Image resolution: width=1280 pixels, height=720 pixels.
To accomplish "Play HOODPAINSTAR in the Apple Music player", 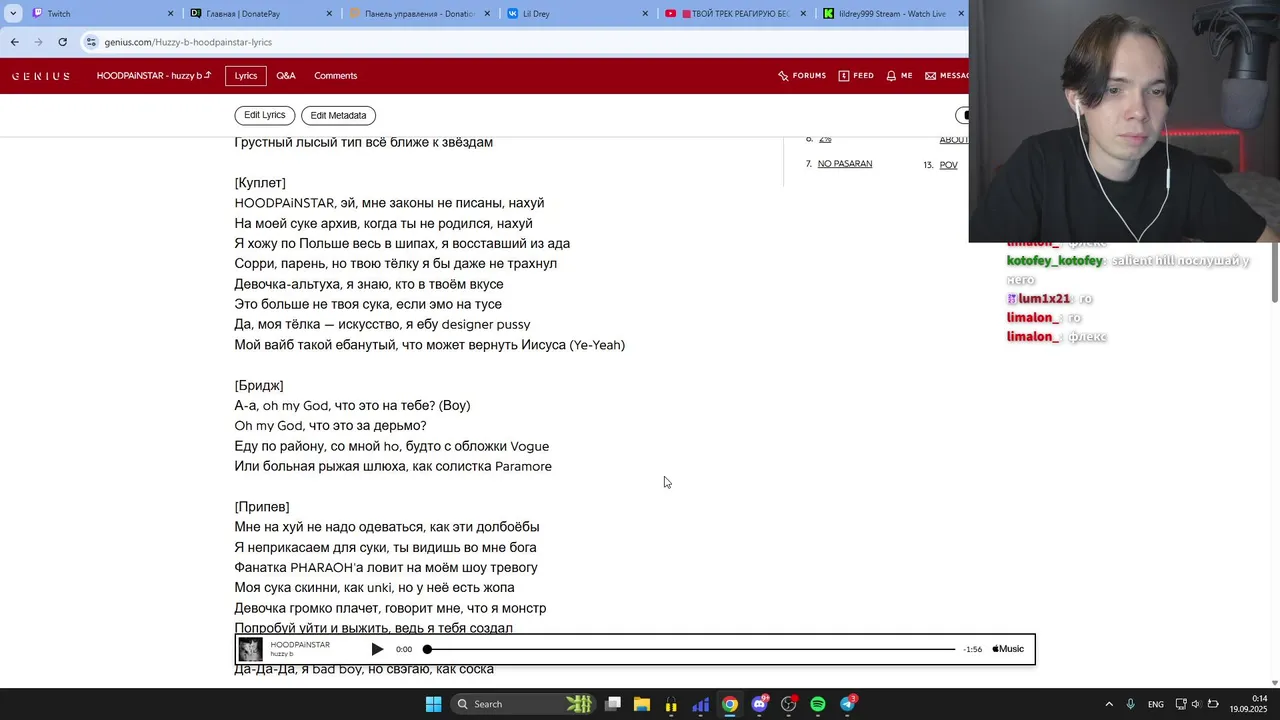I will pos(377,649).
